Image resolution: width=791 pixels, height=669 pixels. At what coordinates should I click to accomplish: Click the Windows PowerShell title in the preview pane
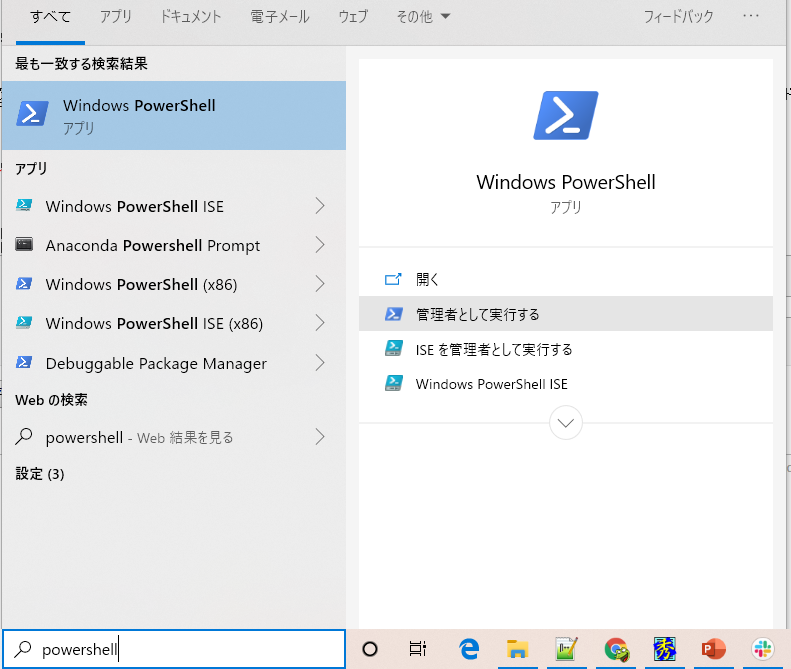pyautogui.click(x=566, y=182)
